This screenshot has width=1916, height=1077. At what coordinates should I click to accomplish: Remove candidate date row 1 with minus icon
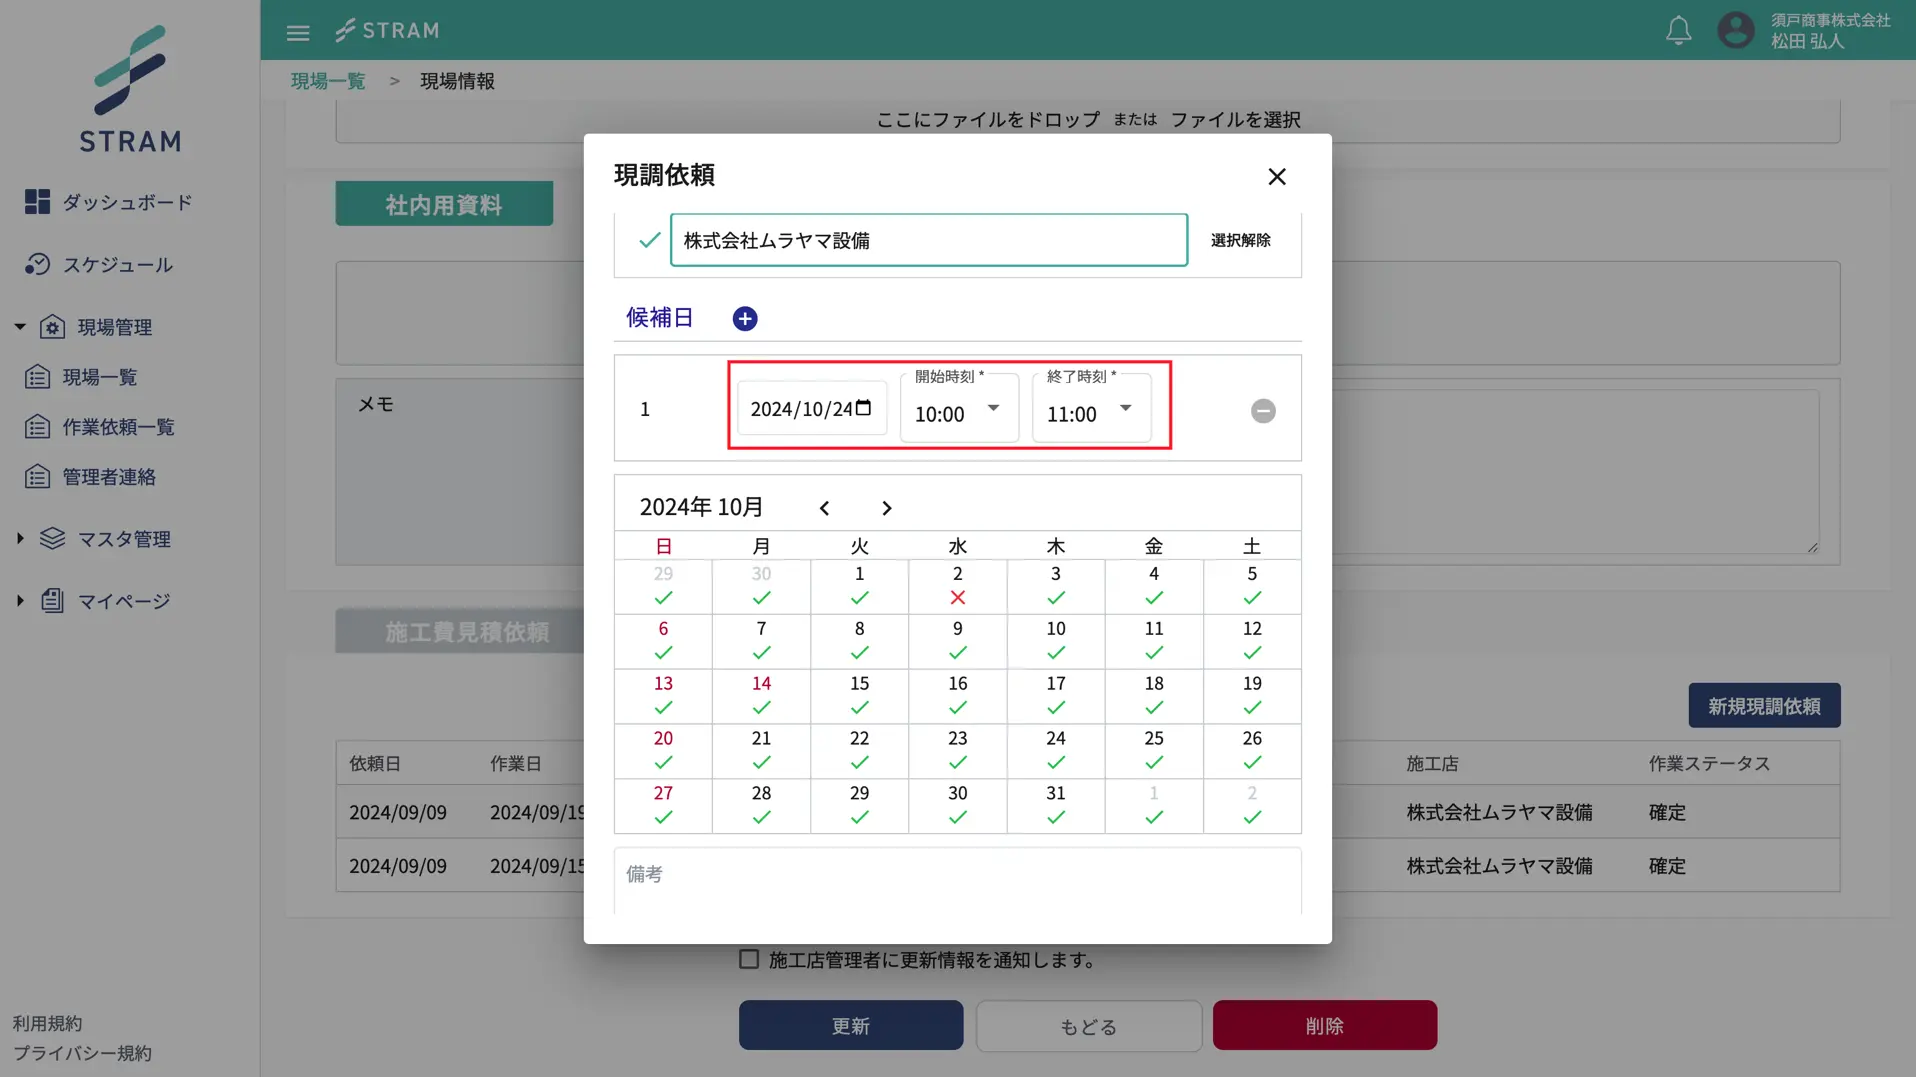pyautogui.click(x=1262, y=411)
